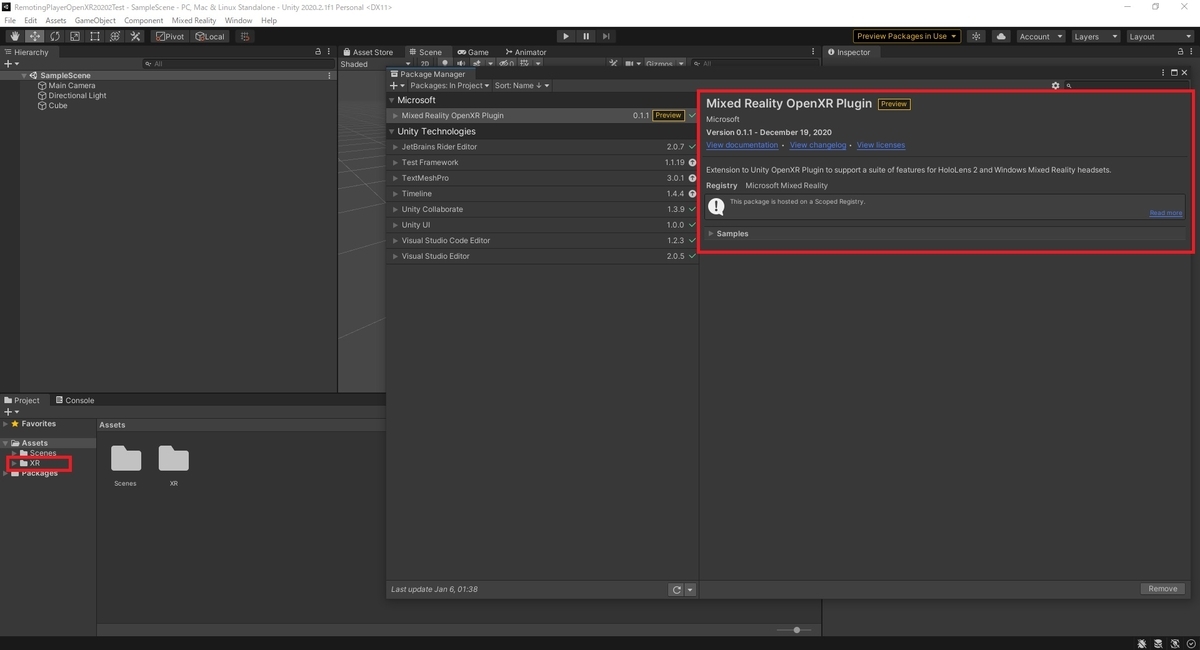This screenshot has height=650, width=1200.
Task: Switch to Asset Store tab
Action: pyautogui.click(x=368, y=52)
